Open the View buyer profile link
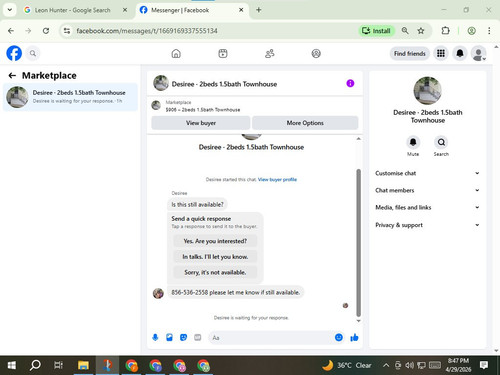Viewport: 500px width, 375px height. (277, 179)
